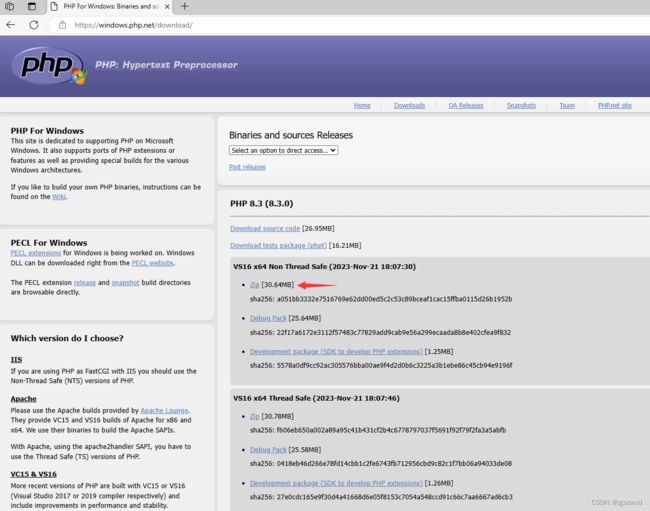Open the workspaces icon in tab bar

[x=10, y=6]
